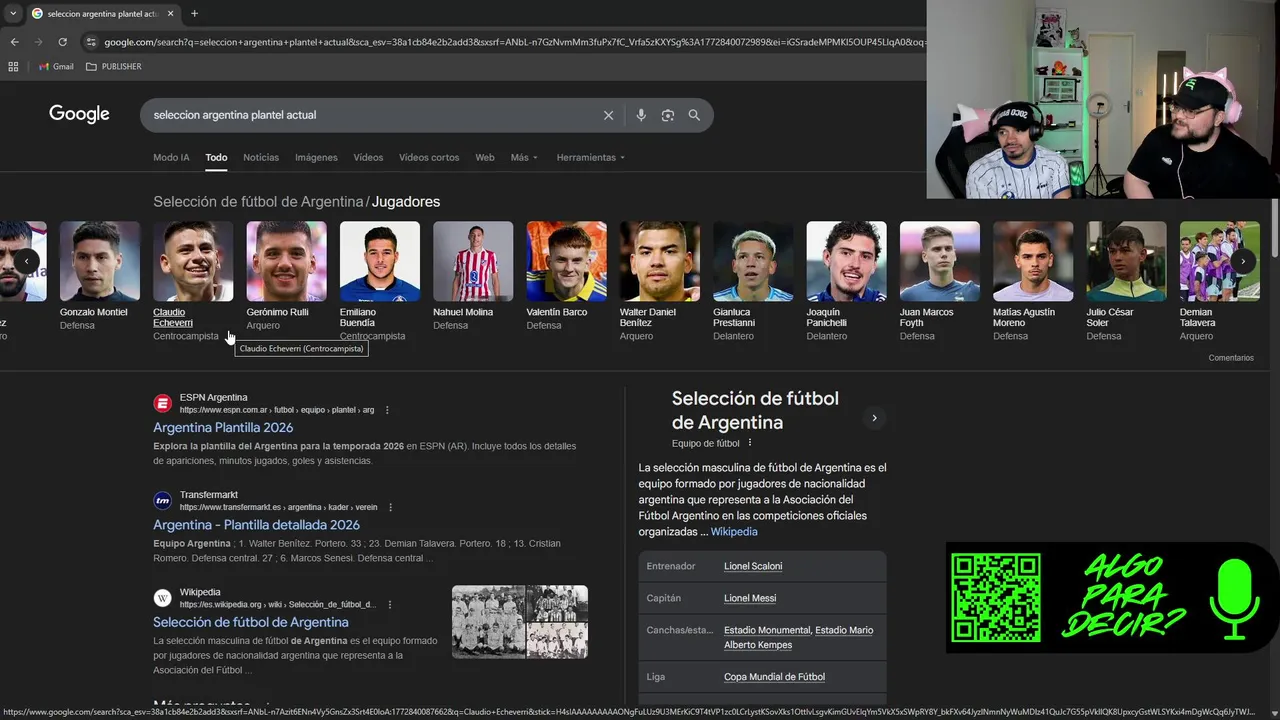Expand the Más dropdown
The image size is (1280, 720).
pos(524,158)
